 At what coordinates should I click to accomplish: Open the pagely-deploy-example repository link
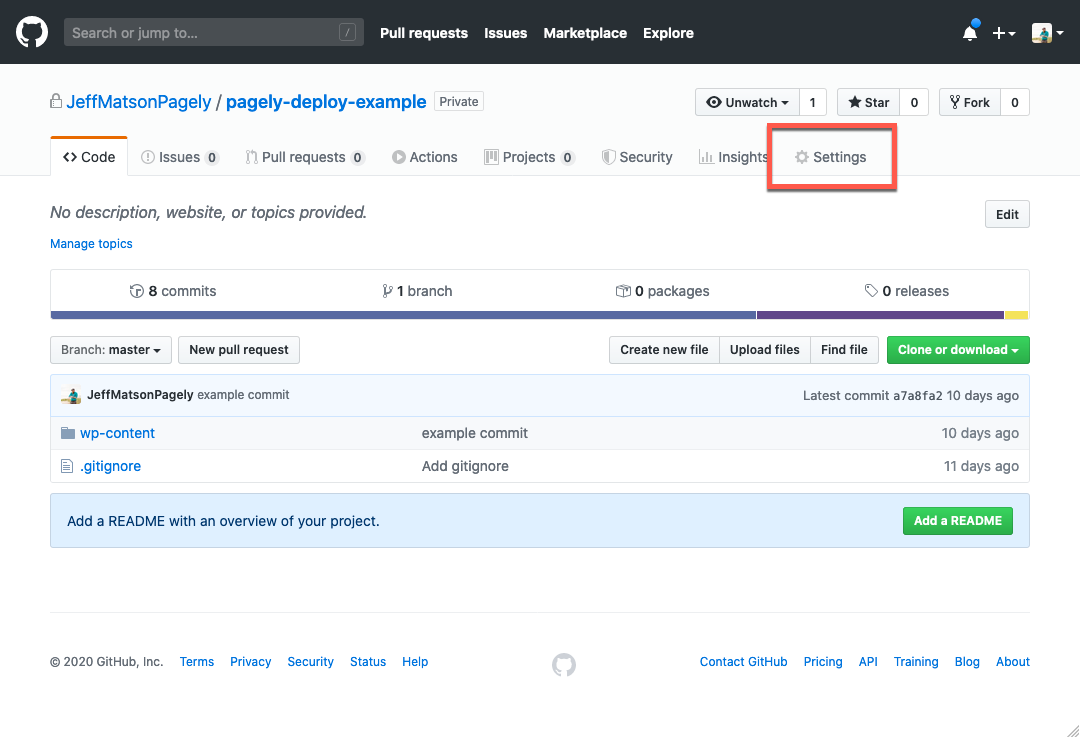point(326,102)
